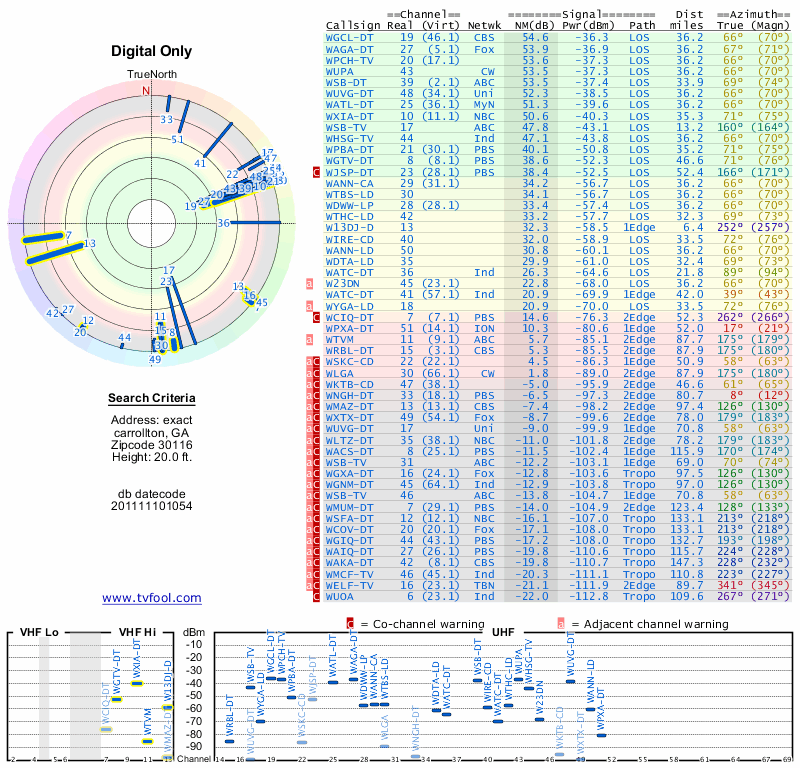Image resolution: width=800 pixels, height=768 pixels.
Task: Click the co-channel marker beside WJSP-DT
Action: 316,172
